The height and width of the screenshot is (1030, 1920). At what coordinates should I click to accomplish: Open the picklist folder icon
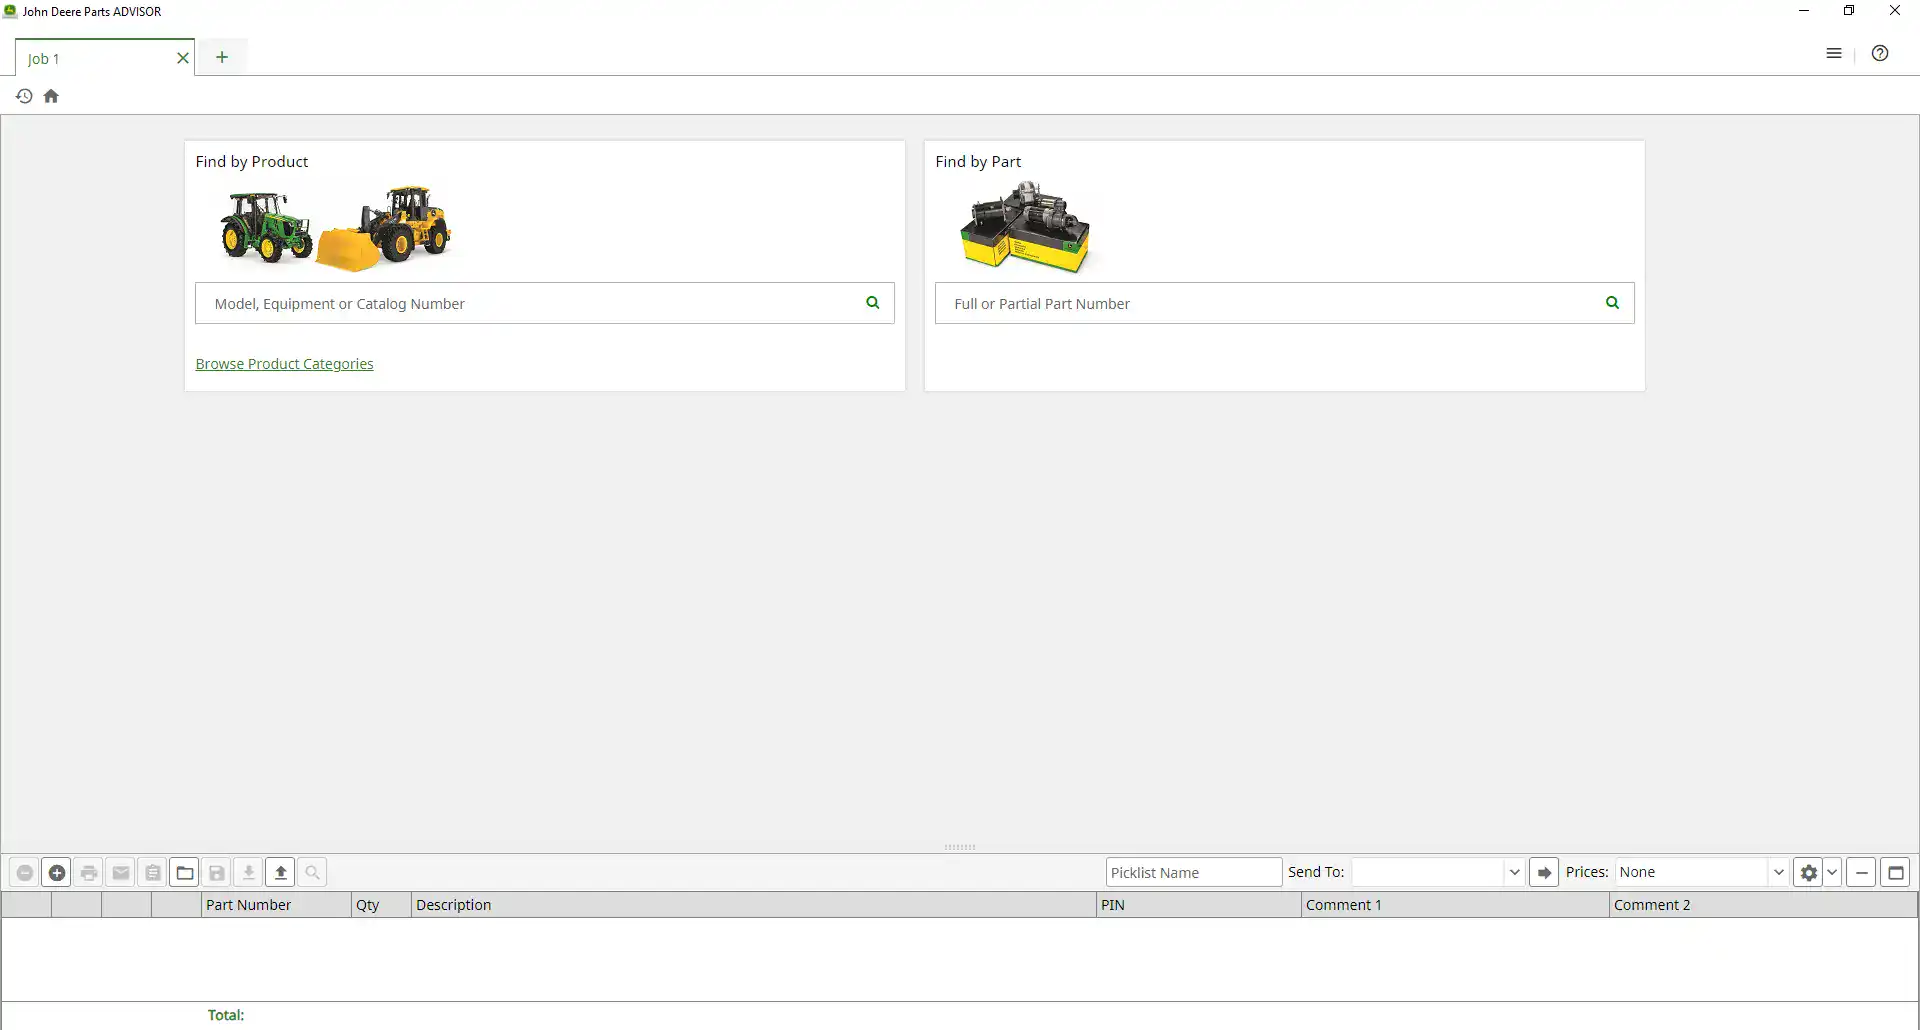[185, 873]
